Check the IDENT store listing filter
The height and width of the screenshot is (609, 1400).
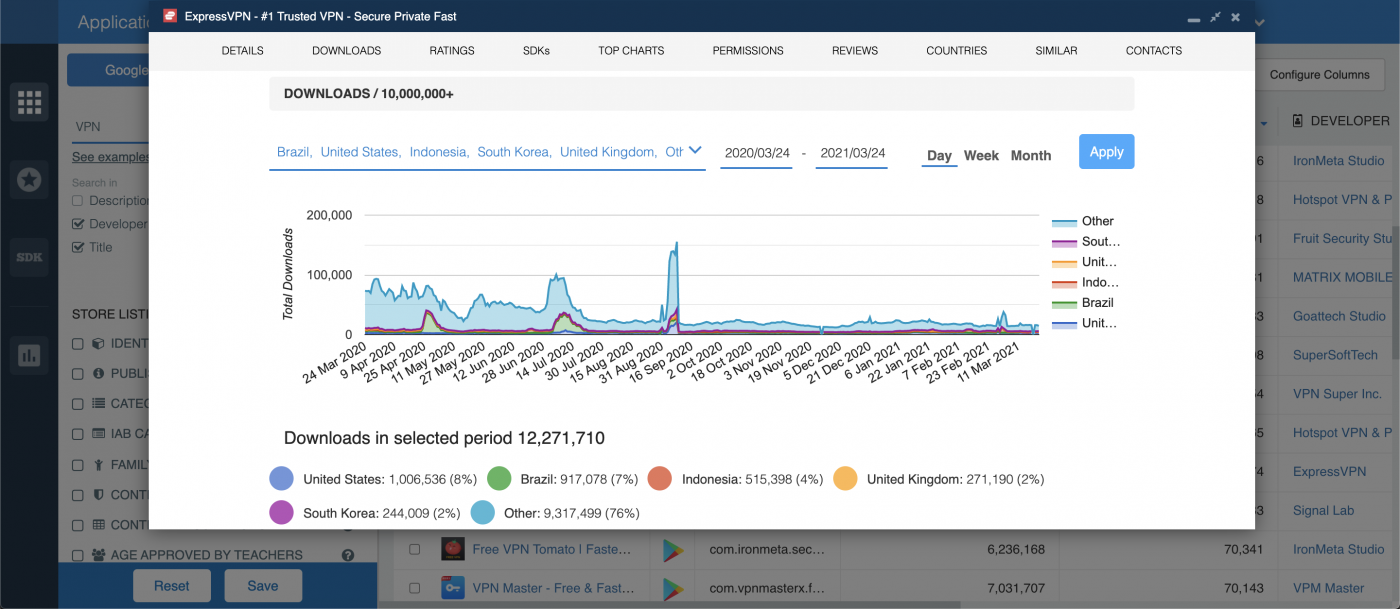pos(78,344)
